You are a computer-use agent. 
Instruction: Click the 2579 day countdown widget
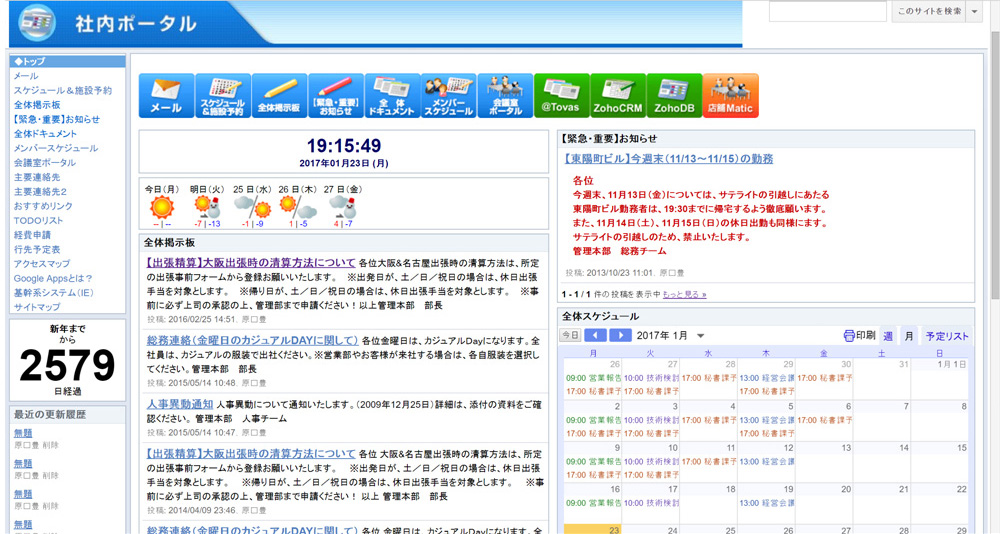pyautogui.click(x=67, y=360)
